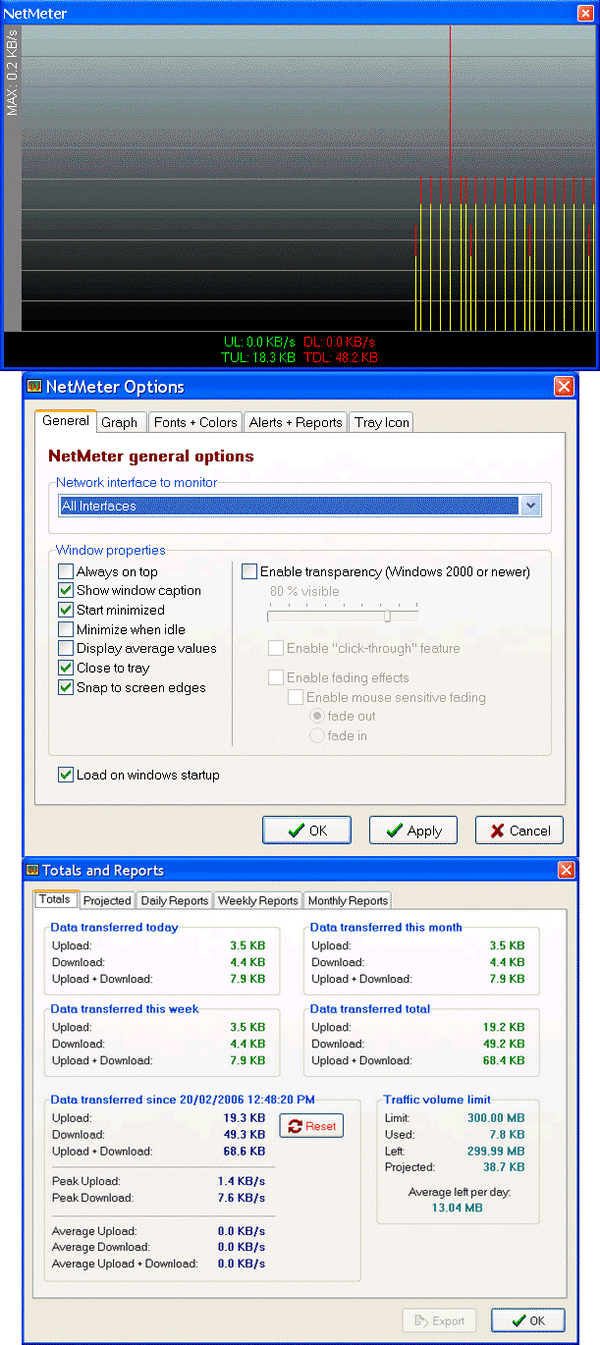Open Monthly Reports tab

click(347, 901)
